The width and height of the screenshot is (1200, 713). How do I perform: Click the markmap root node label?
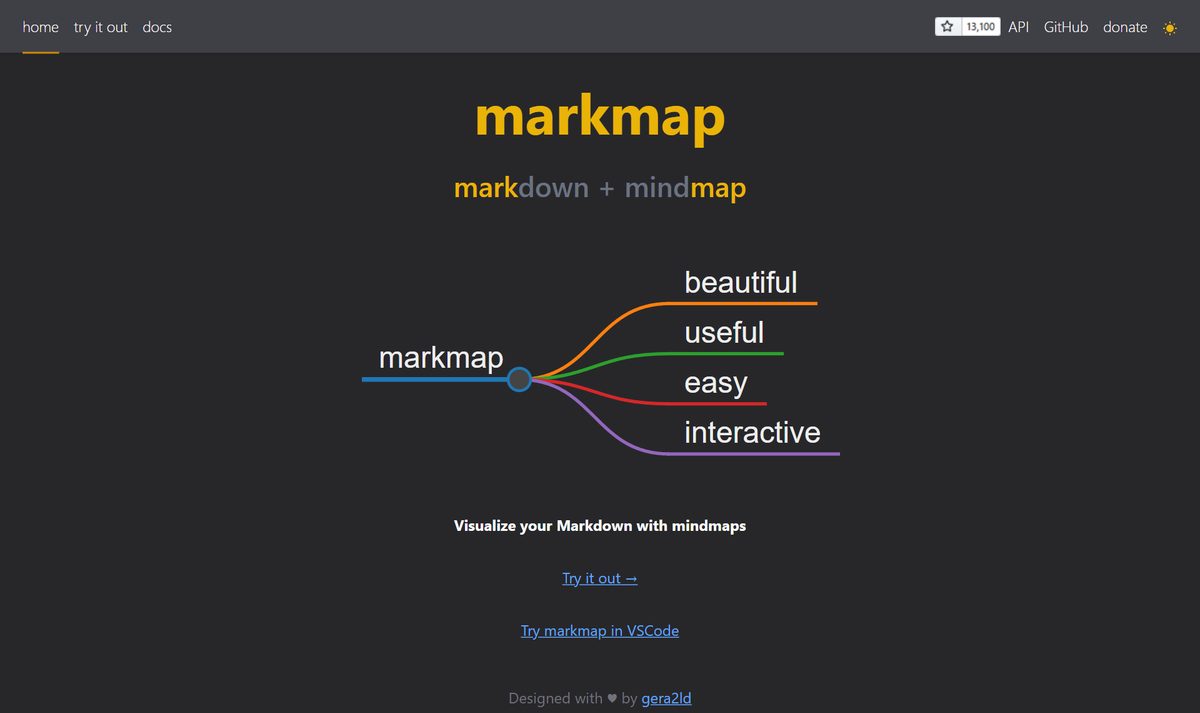click(441, 357)
